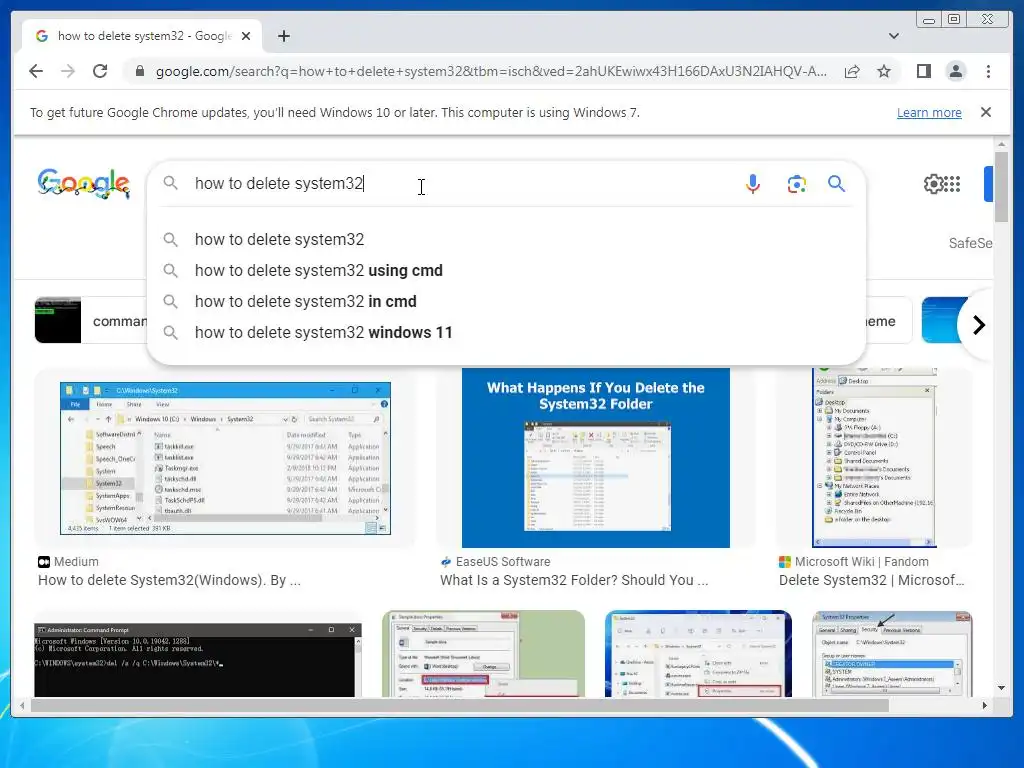1024x768 pixels.
Task: Click the horizontal scrollbar right arrow
Action: point(985,705)
